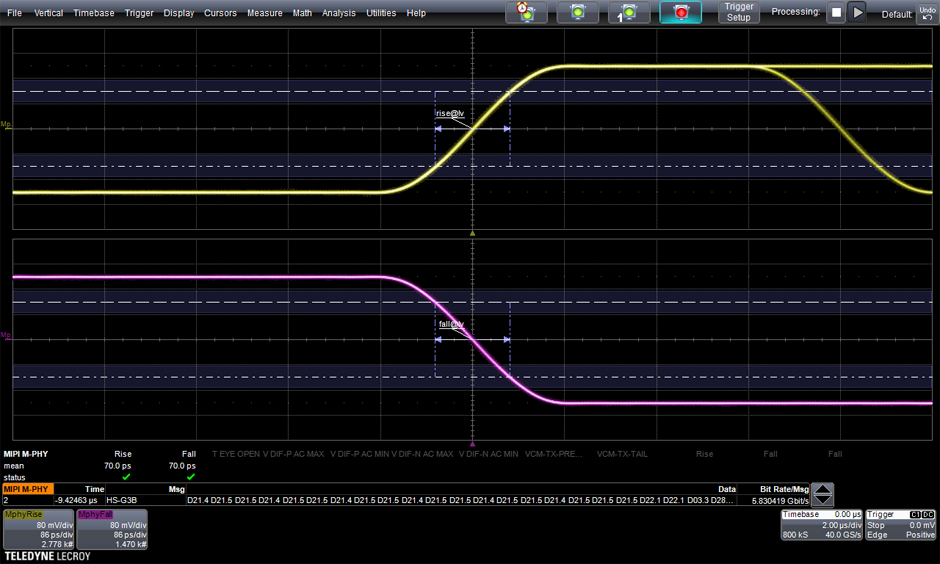Click the Auto trigger mode icon

point(526,13)
